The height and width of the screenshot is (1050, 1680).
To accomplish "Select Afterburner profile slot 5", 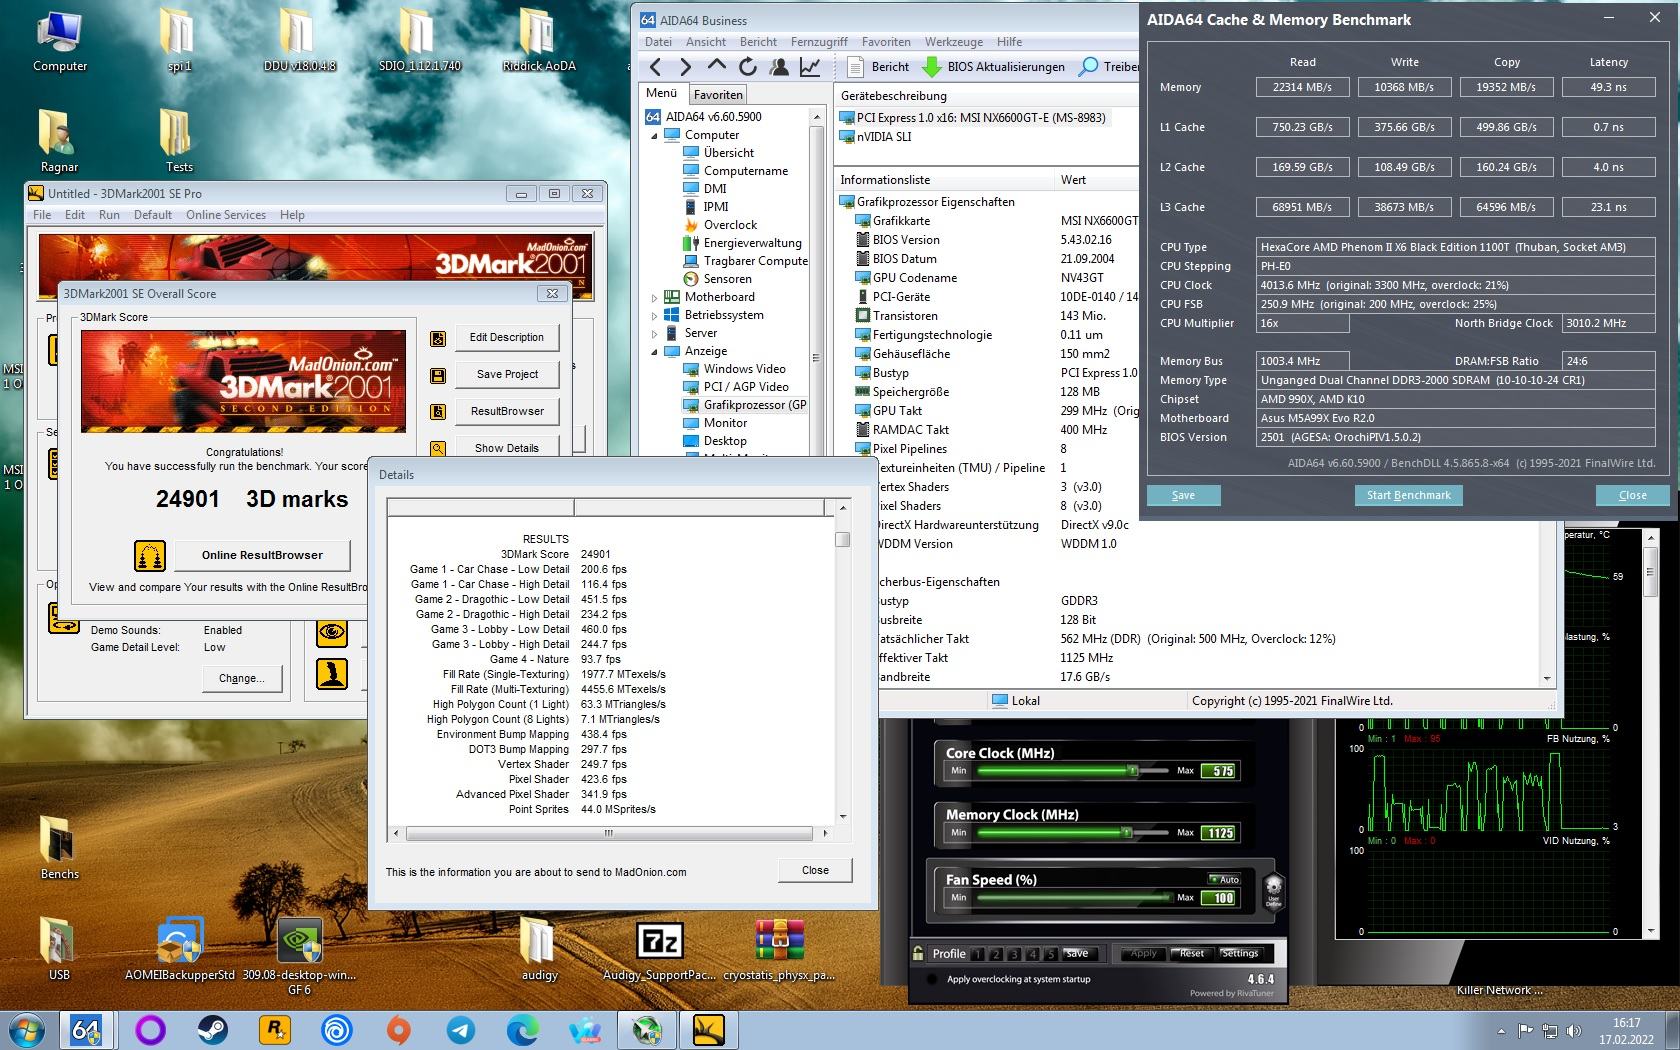I will (1050, 954).
